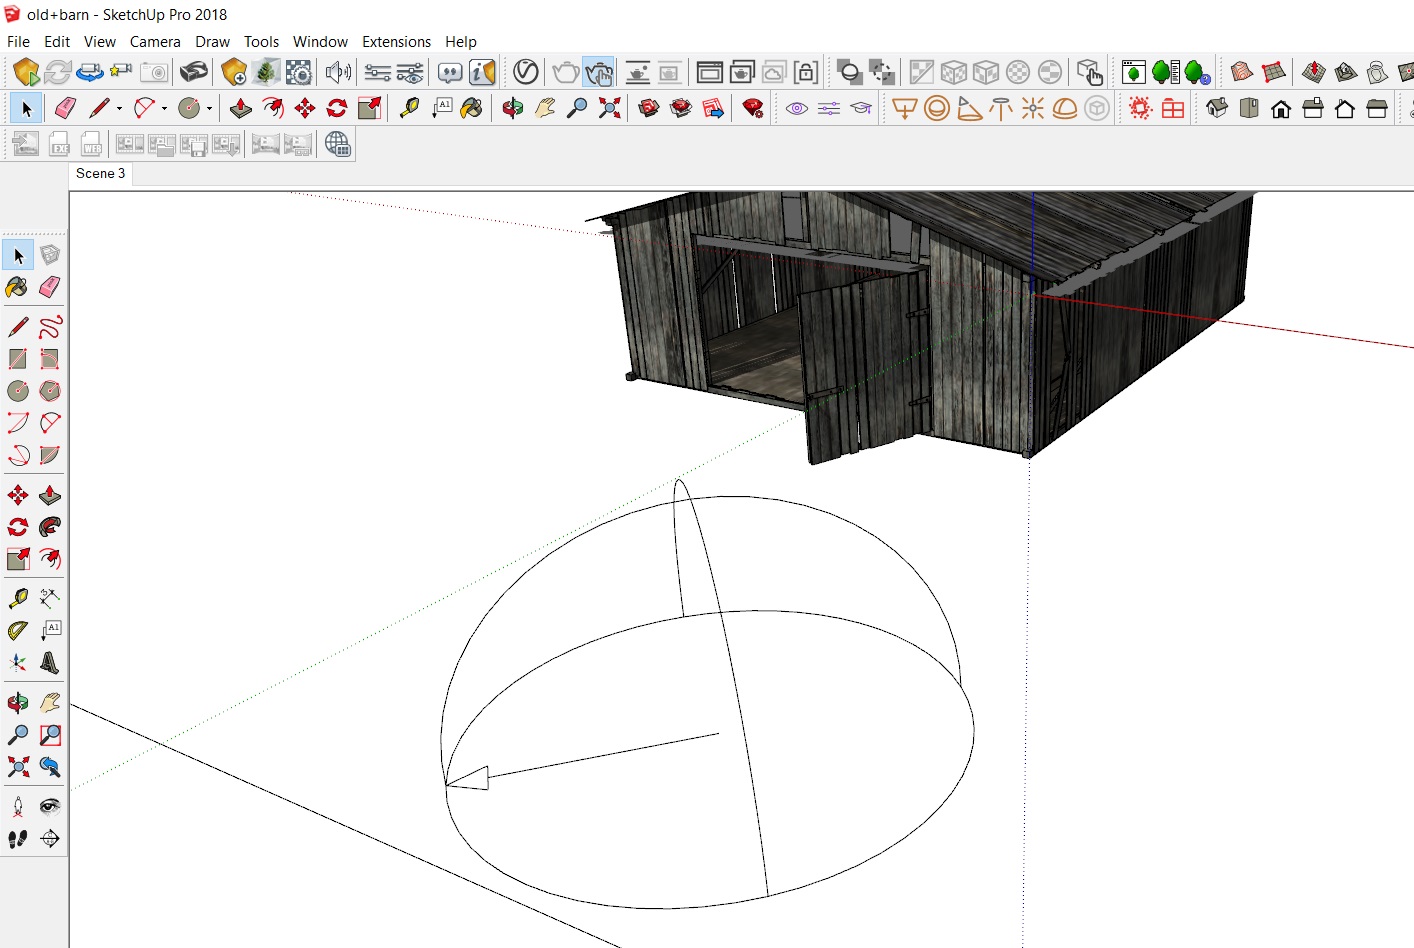Pick the Paint Bucket in left toolbar

pos(18,287)
